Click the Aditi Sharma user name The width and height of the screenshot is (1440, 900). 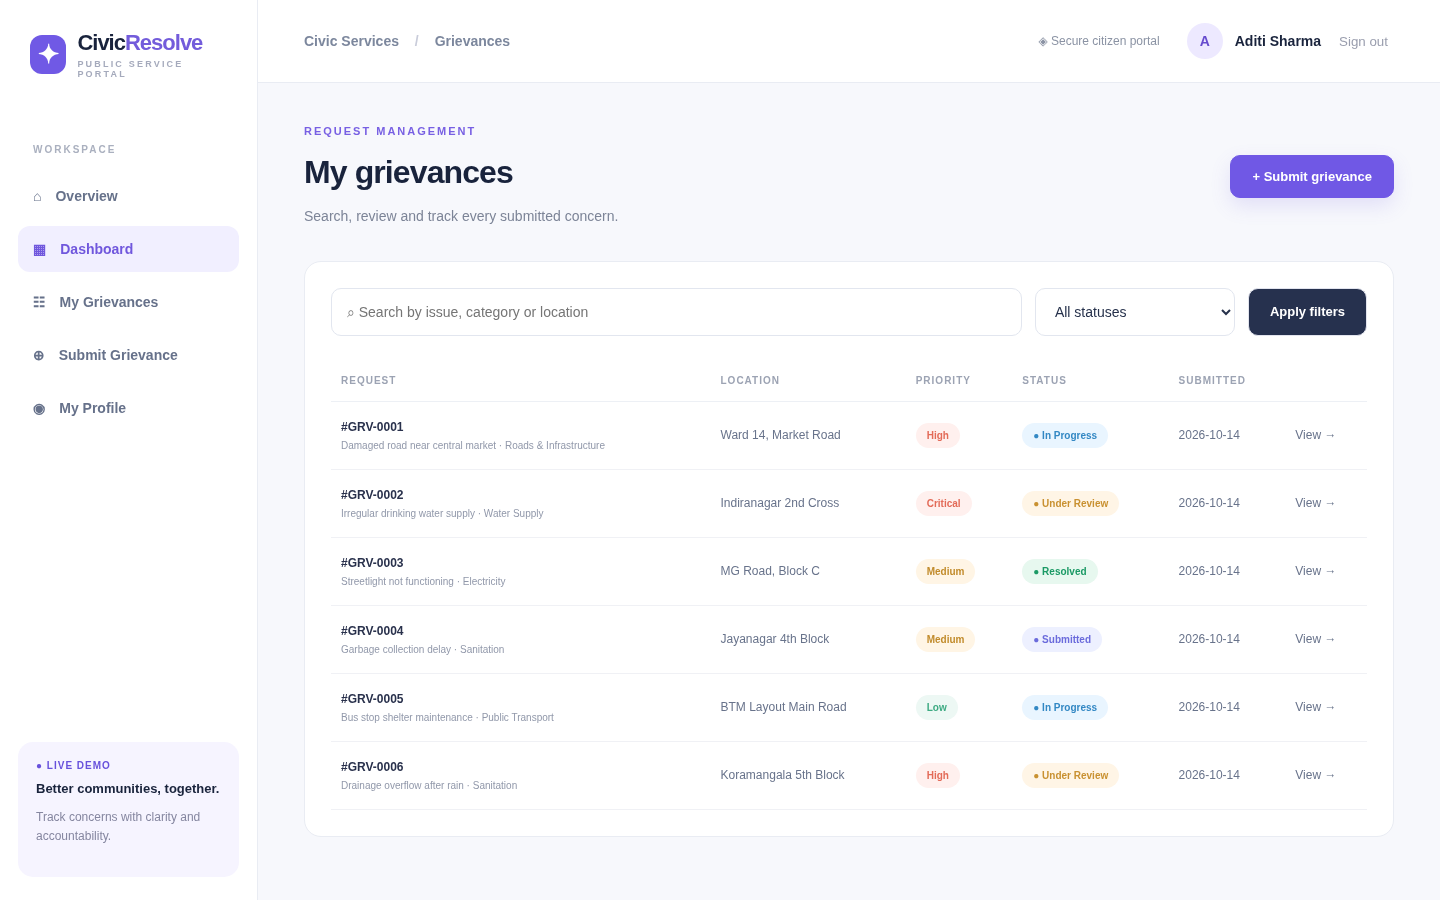1278,41
